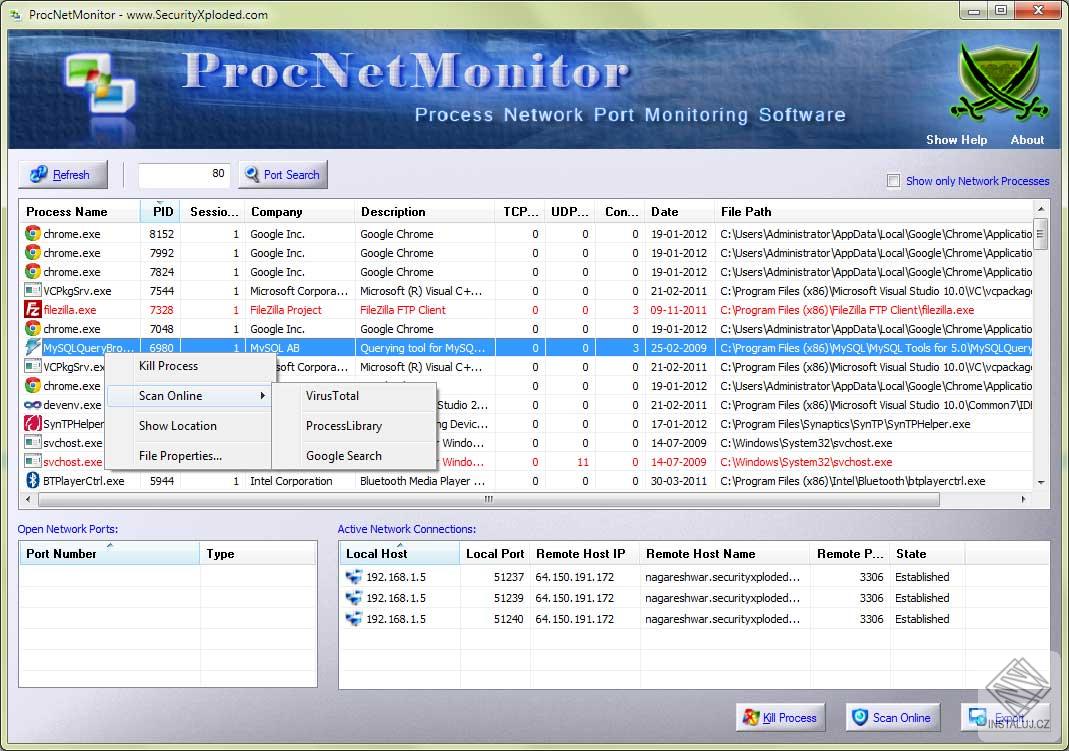This screenshot has height=751, width=1069.
Task: Click the FileZilla FTP Client description cell
Action: [403, 310]
